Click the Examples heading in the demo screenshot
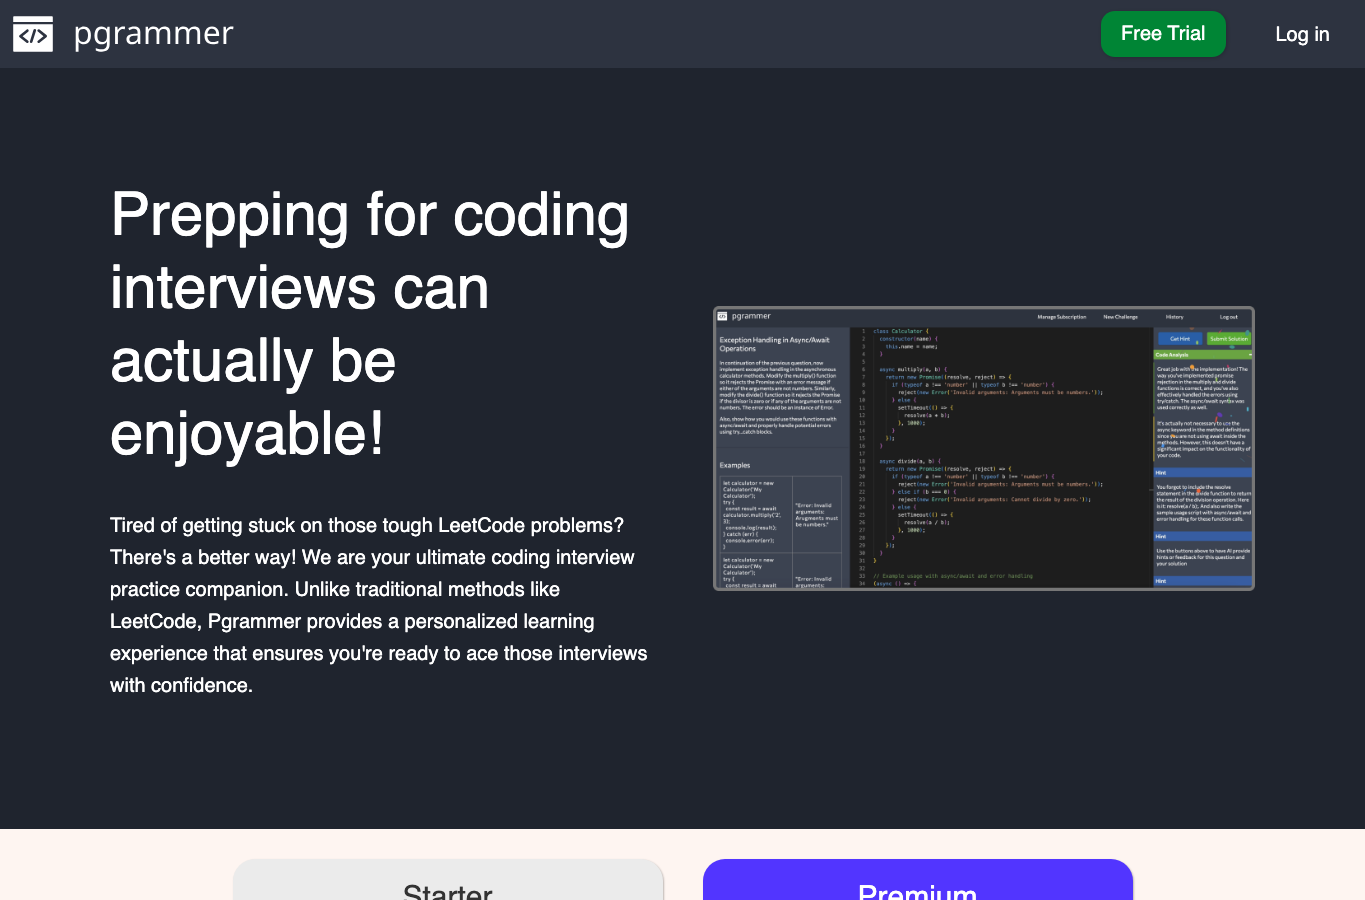The width and height of the screenshot is (1365, 900). [735, 465]
